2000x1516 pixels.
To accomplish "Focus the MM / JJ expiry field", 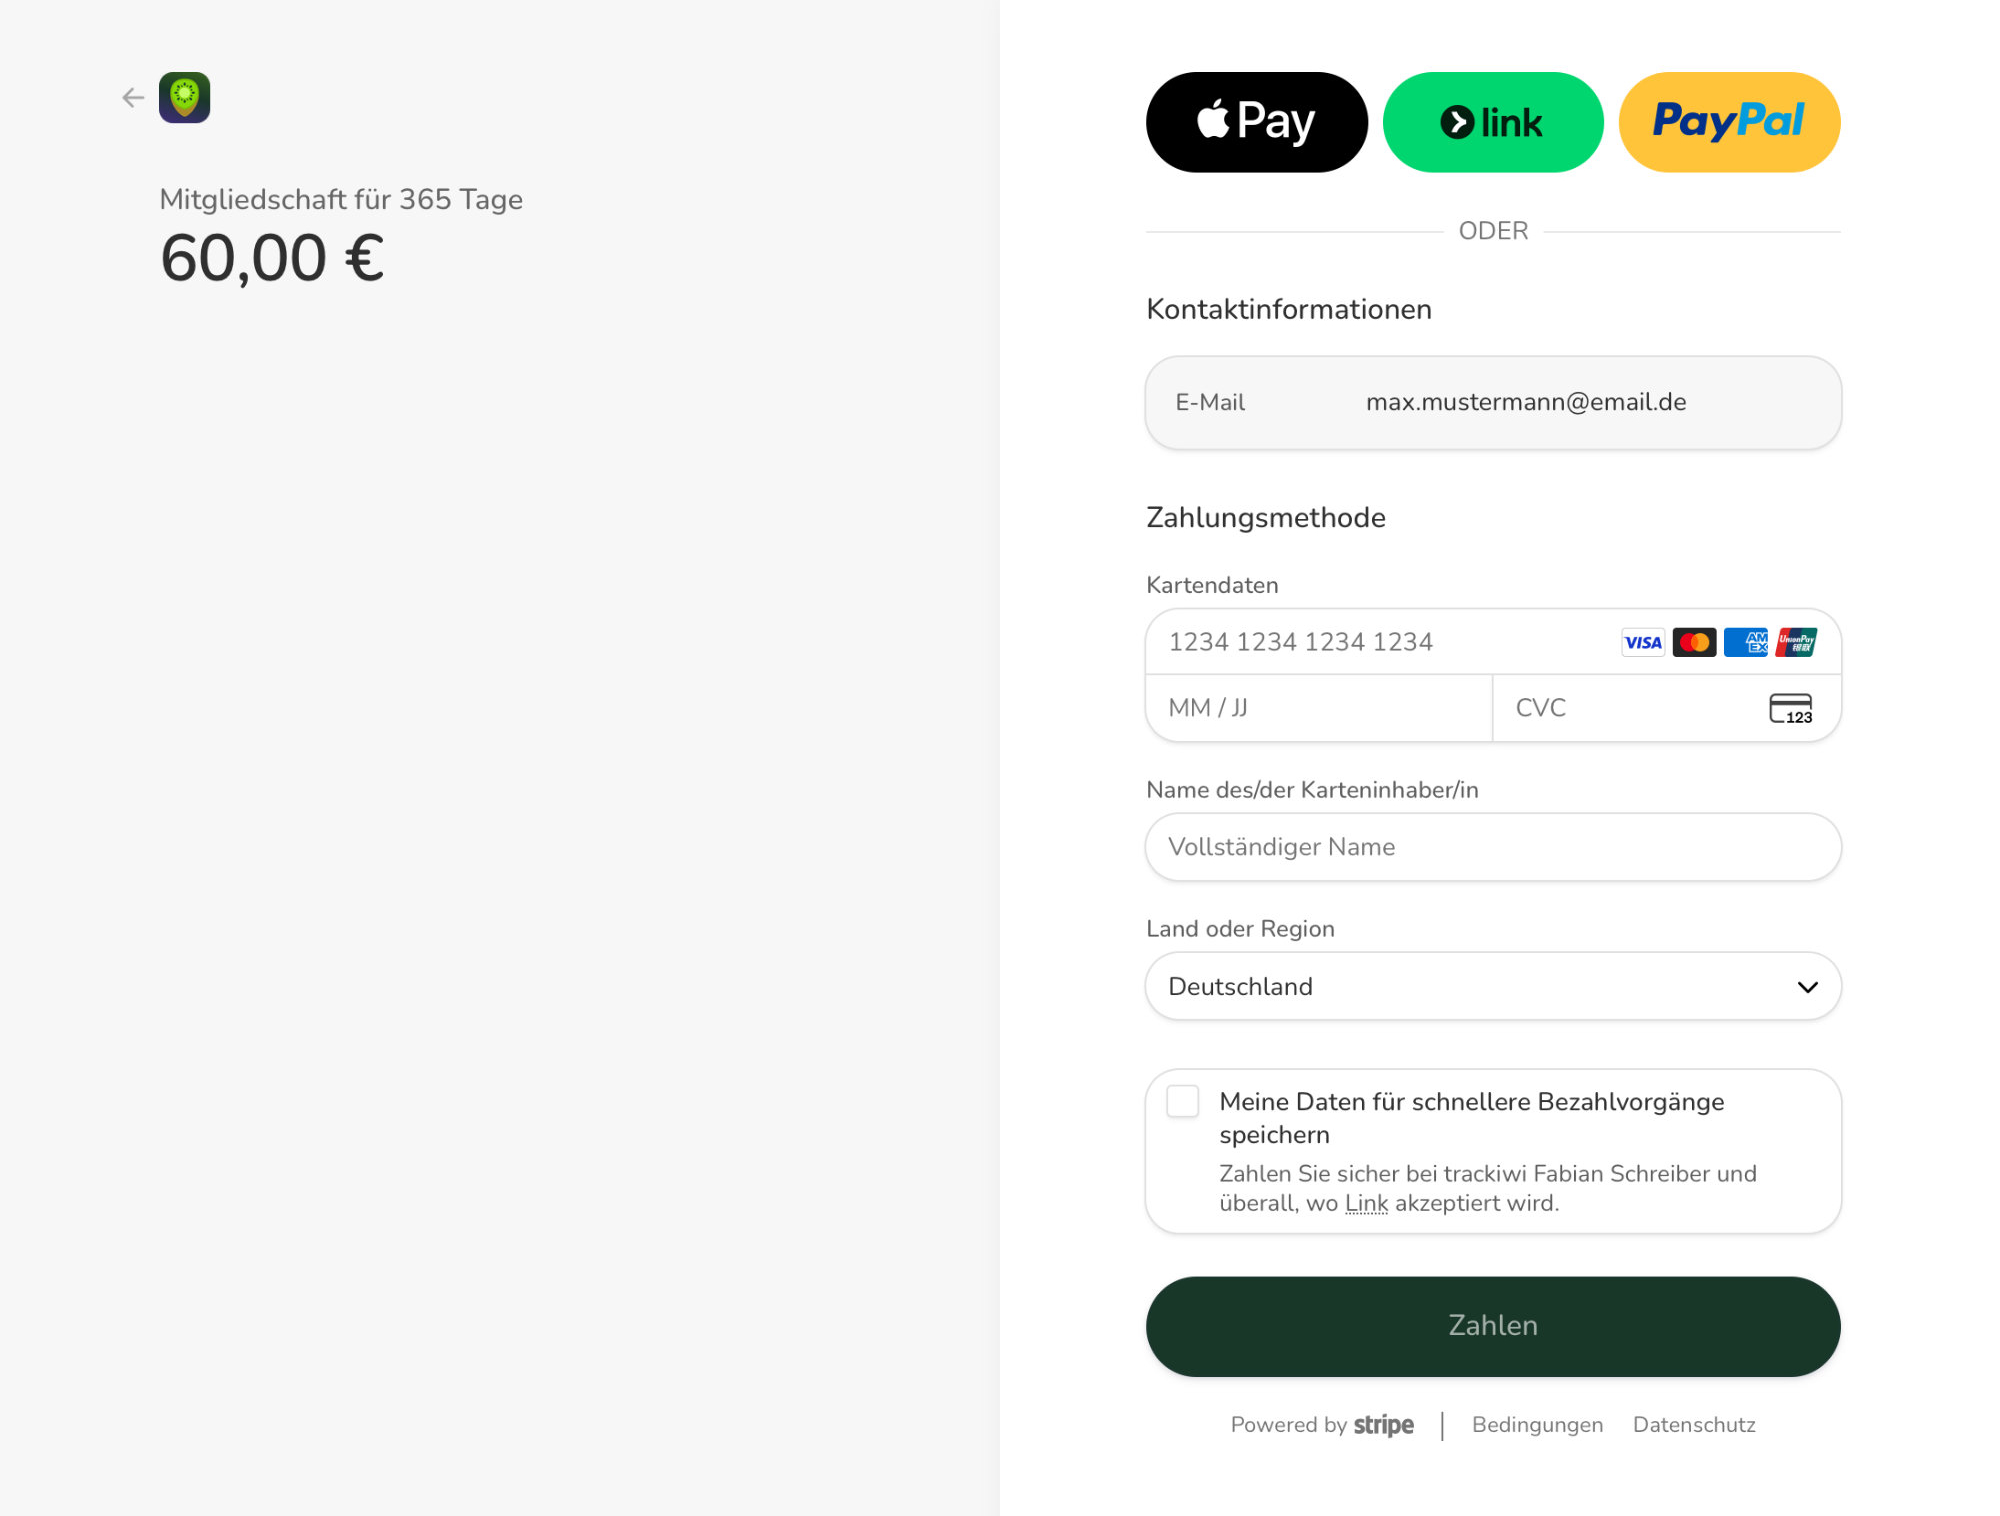I will [x=1318, y=708].
